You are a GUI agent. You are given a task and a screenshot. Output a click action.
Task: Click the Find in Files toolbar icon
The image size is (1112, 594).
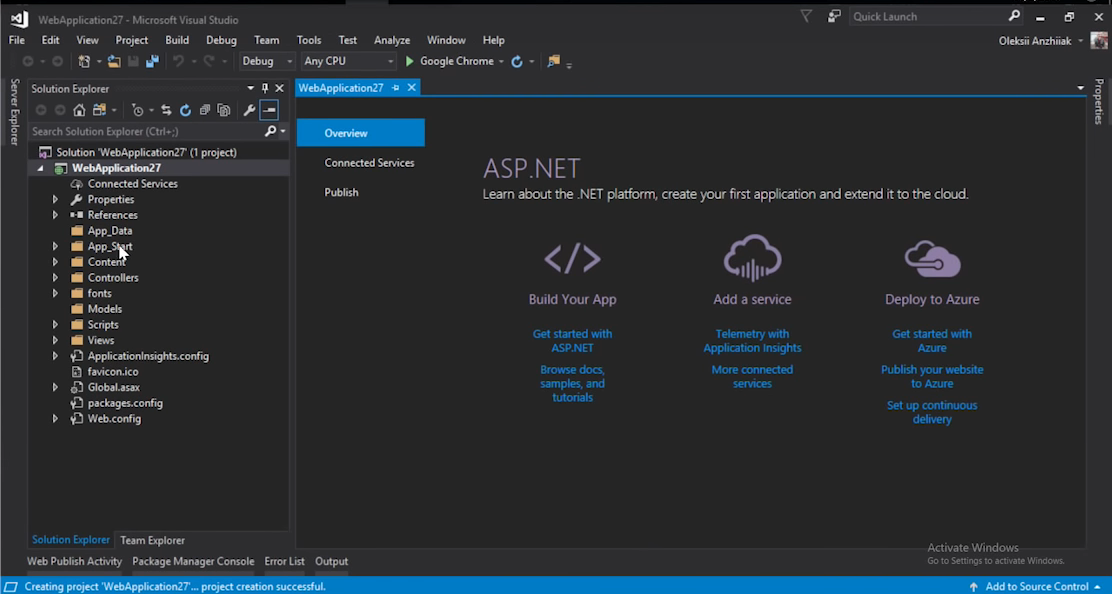pyautogui.click(x=554, y=62)
